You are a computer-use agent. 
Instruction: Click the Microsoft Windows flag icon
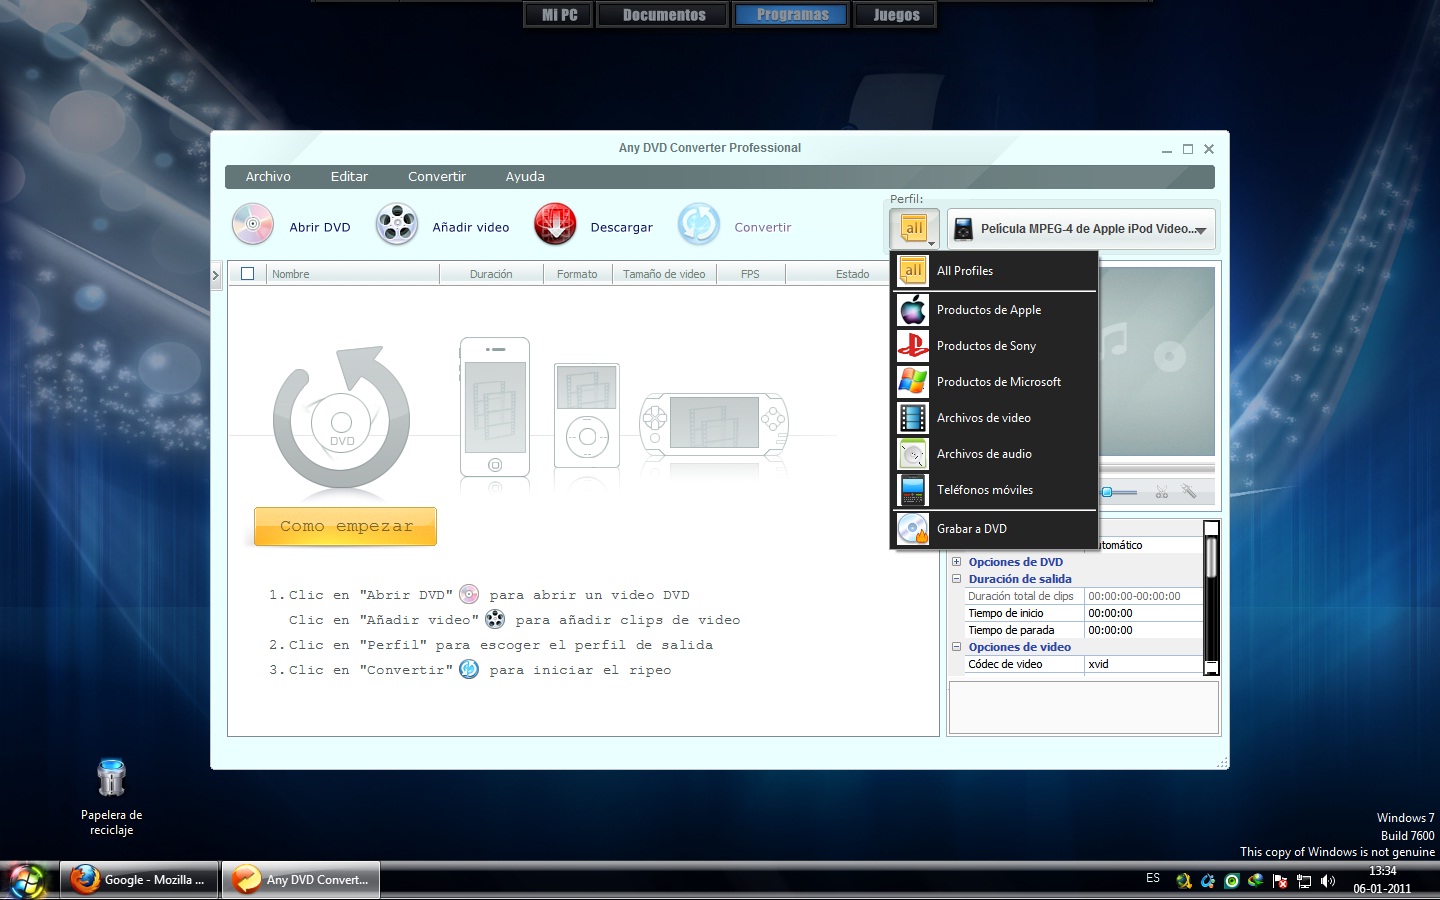pyautogui.click(x=913, y=382)
